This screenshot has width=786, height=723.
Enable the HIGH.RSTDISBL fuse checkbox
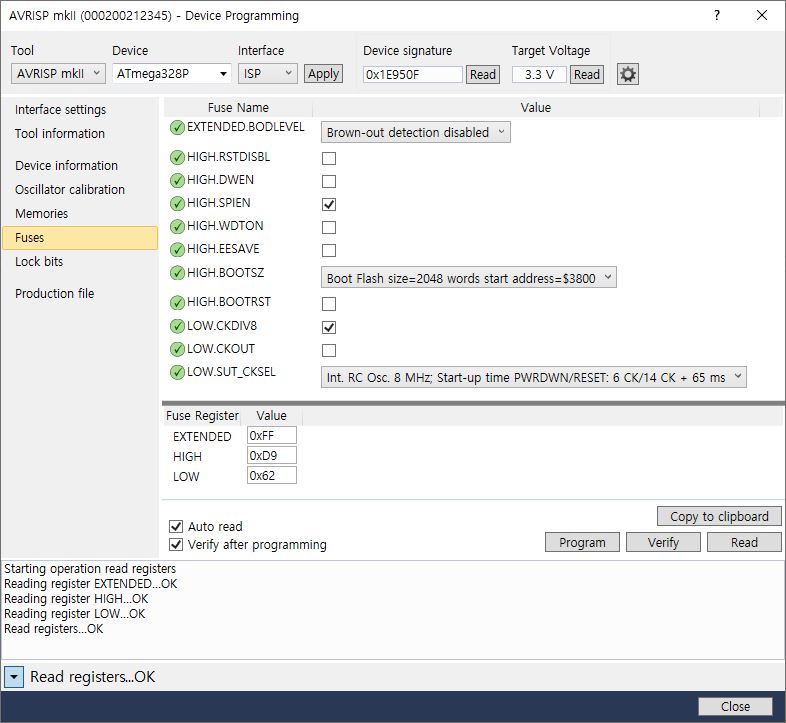[329, 158]
